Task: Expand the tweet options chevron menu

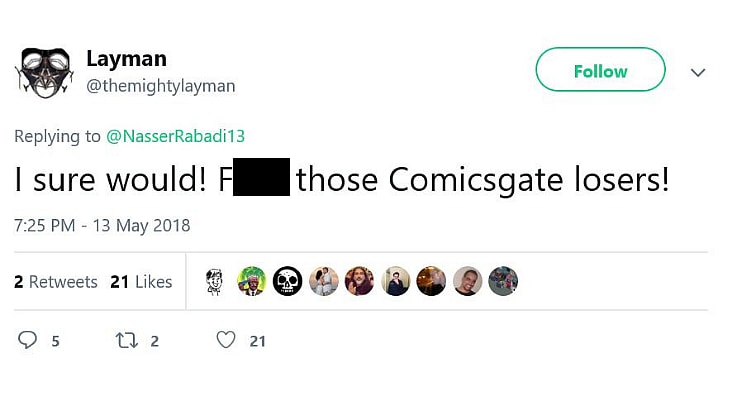Action: point(699,72)
